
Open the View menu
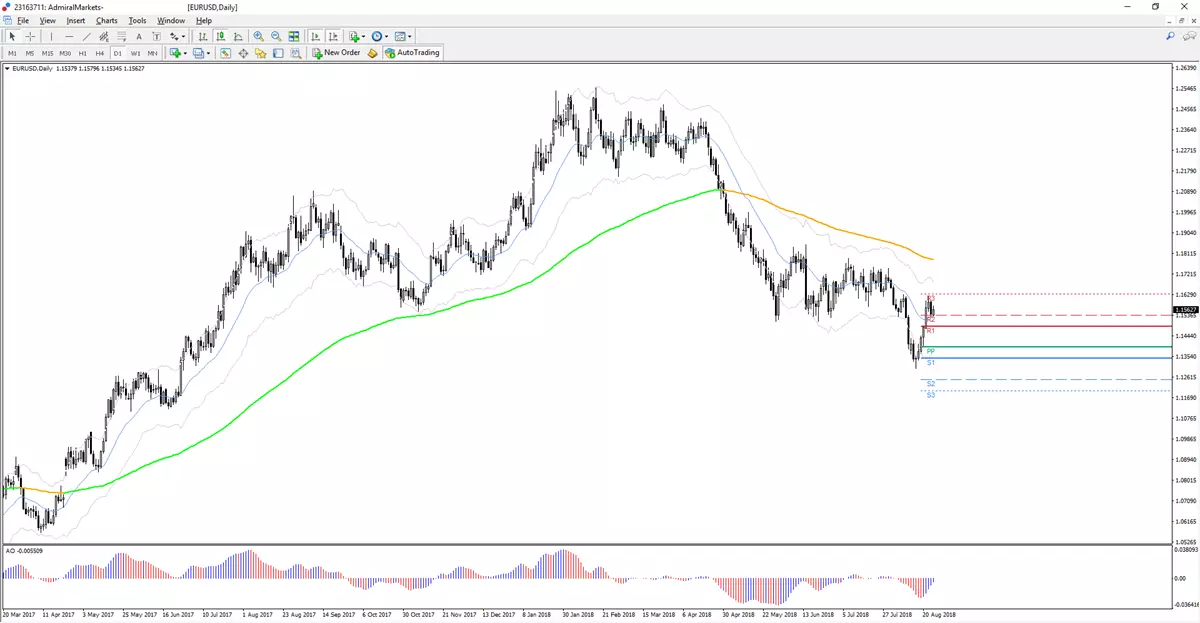[x=47, y=20]
